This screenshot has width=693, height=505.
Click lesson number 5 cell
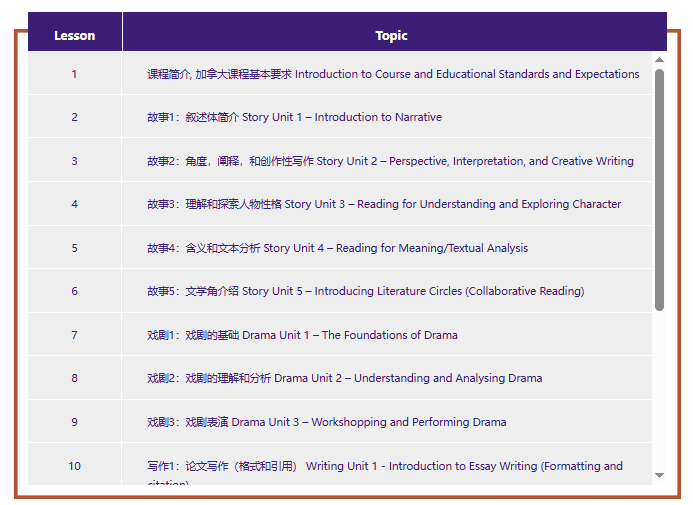click(x=74, y=248)
